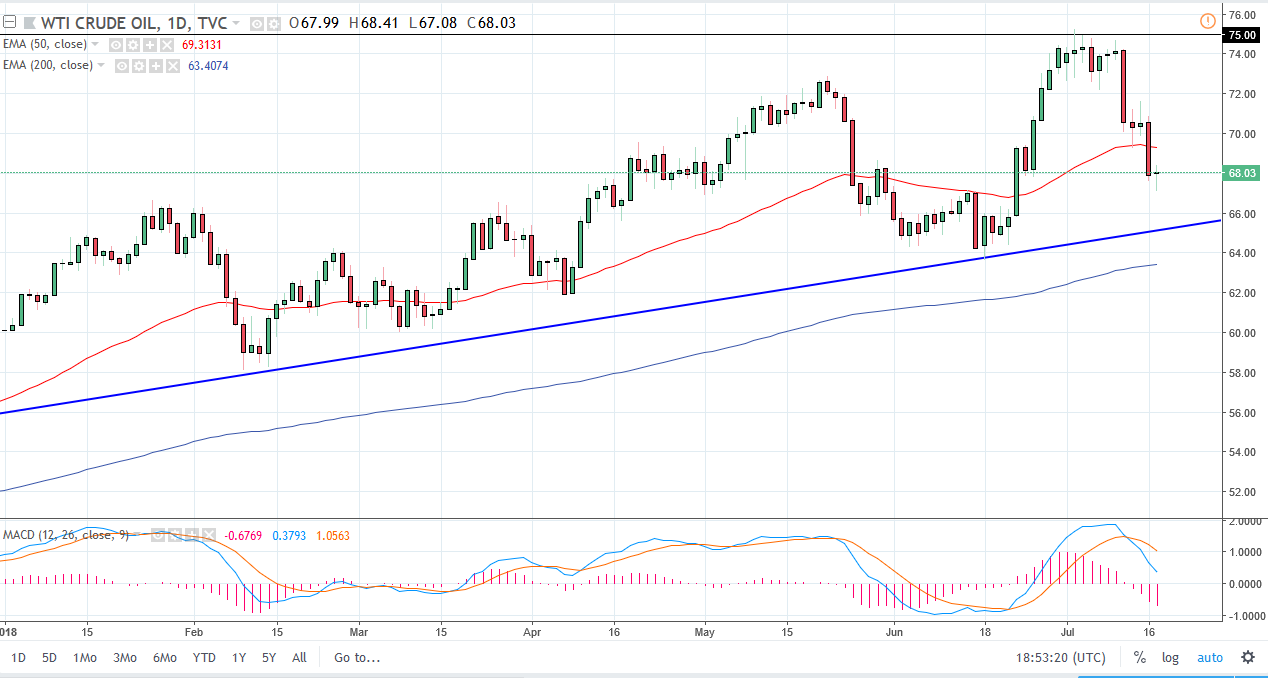Screen dimensions: 1268x678
Task: Click the plus icon beside EMA (200, close)
Action: [x=157, y=65]
